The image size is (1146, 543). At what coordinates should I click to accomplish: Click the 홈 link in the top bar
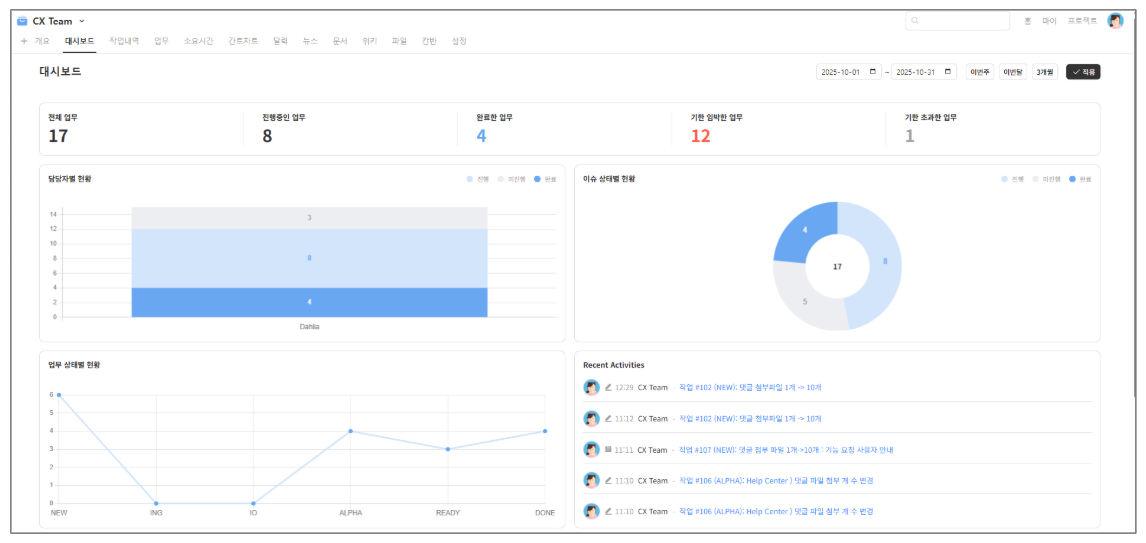pyautogui.click(x=1027, y=21)
